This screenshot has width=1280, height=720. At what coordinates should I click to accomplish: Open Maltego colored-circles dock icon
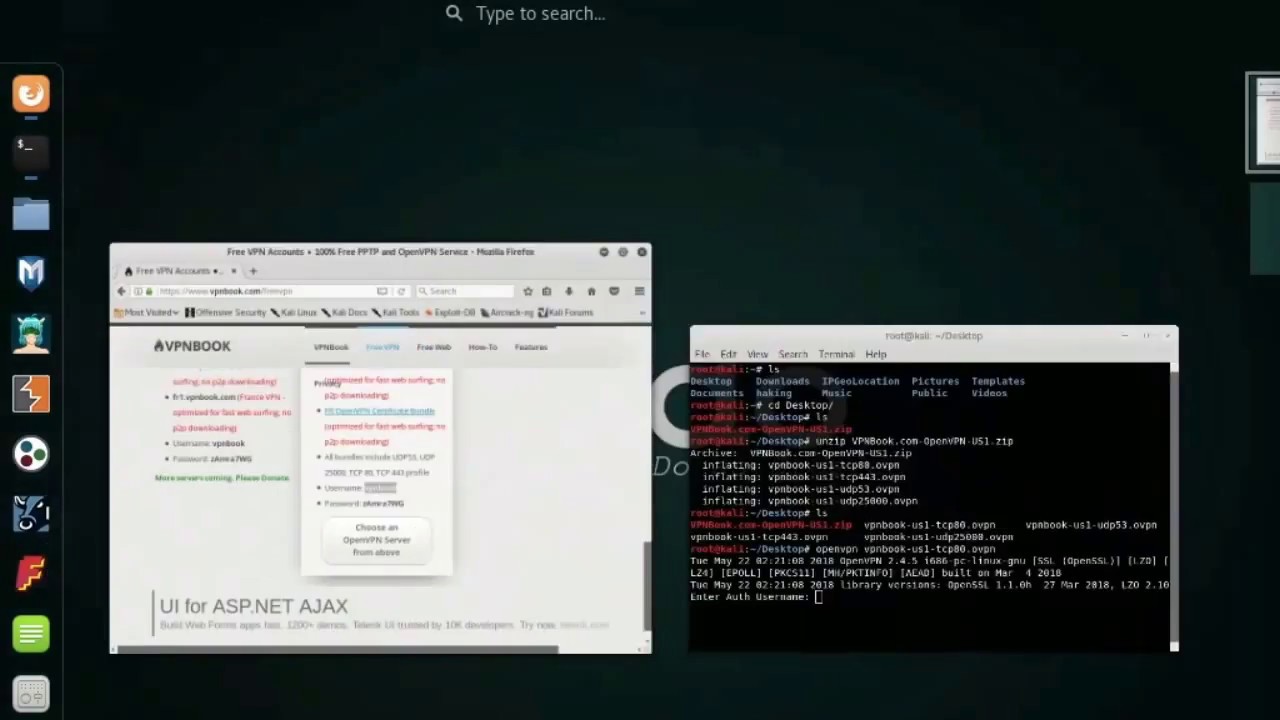pyautogui.click(x=31, y=454)
